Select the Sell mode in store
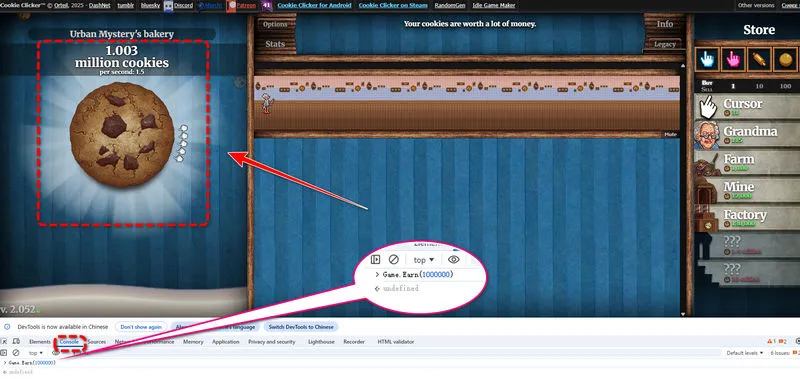This screenshot has width=800, height=379. (x=707, y=89)
